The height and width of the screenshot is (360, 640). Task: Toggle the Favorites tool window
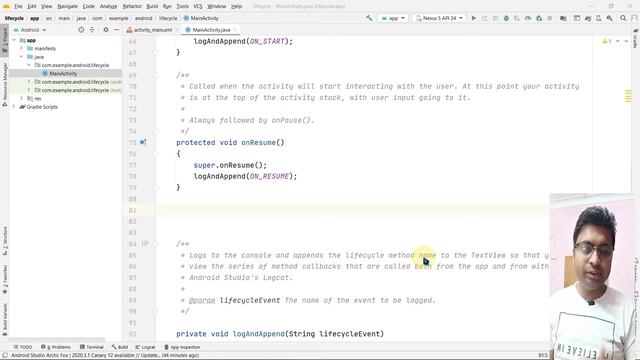(4, 280)
